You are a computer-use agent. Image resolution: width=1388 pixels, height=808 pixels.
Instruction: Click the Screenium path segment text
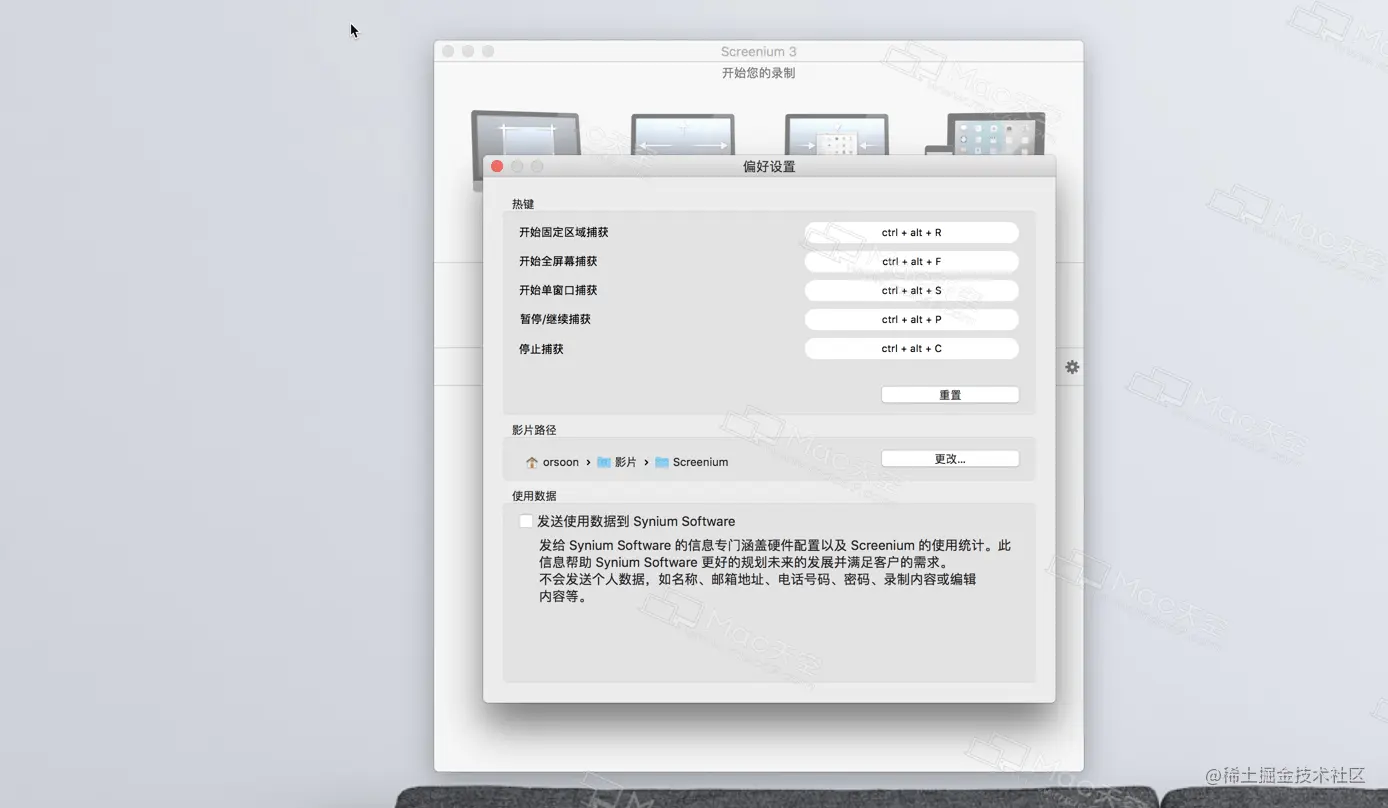(700, 462)
